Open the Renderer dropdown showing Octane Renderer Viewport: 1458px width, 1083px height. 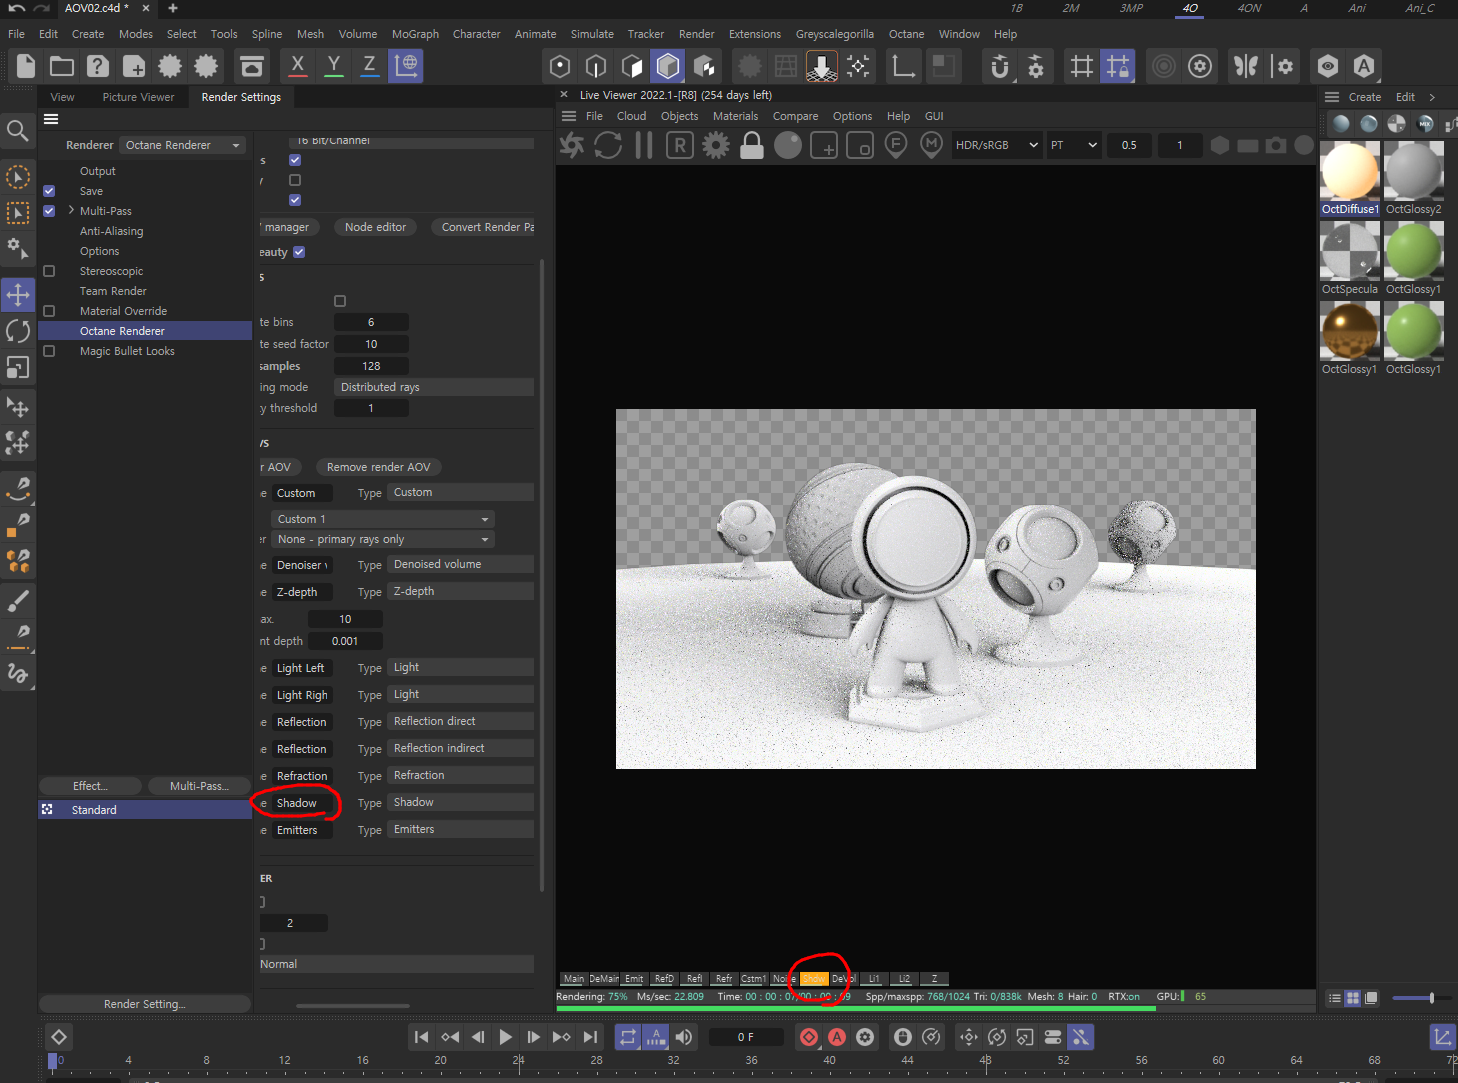click(183, 145)
